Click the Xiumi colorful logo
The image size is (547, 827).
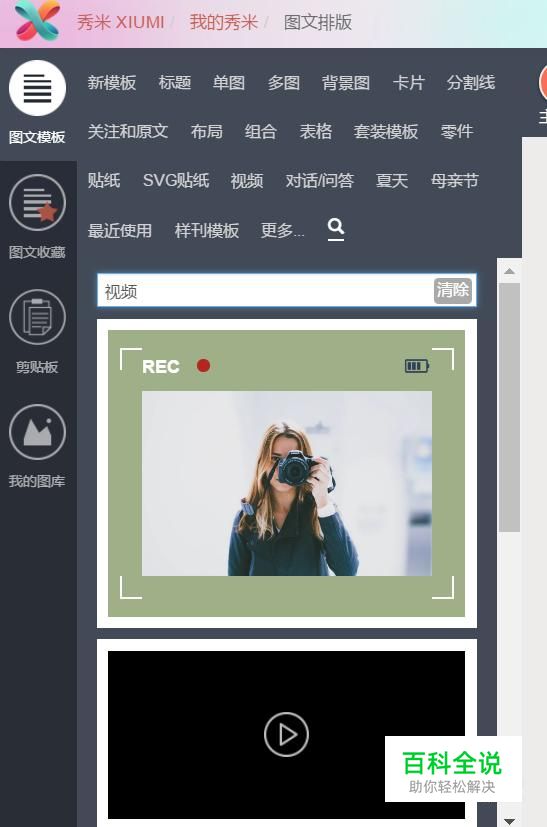click(x=36, y=22)
